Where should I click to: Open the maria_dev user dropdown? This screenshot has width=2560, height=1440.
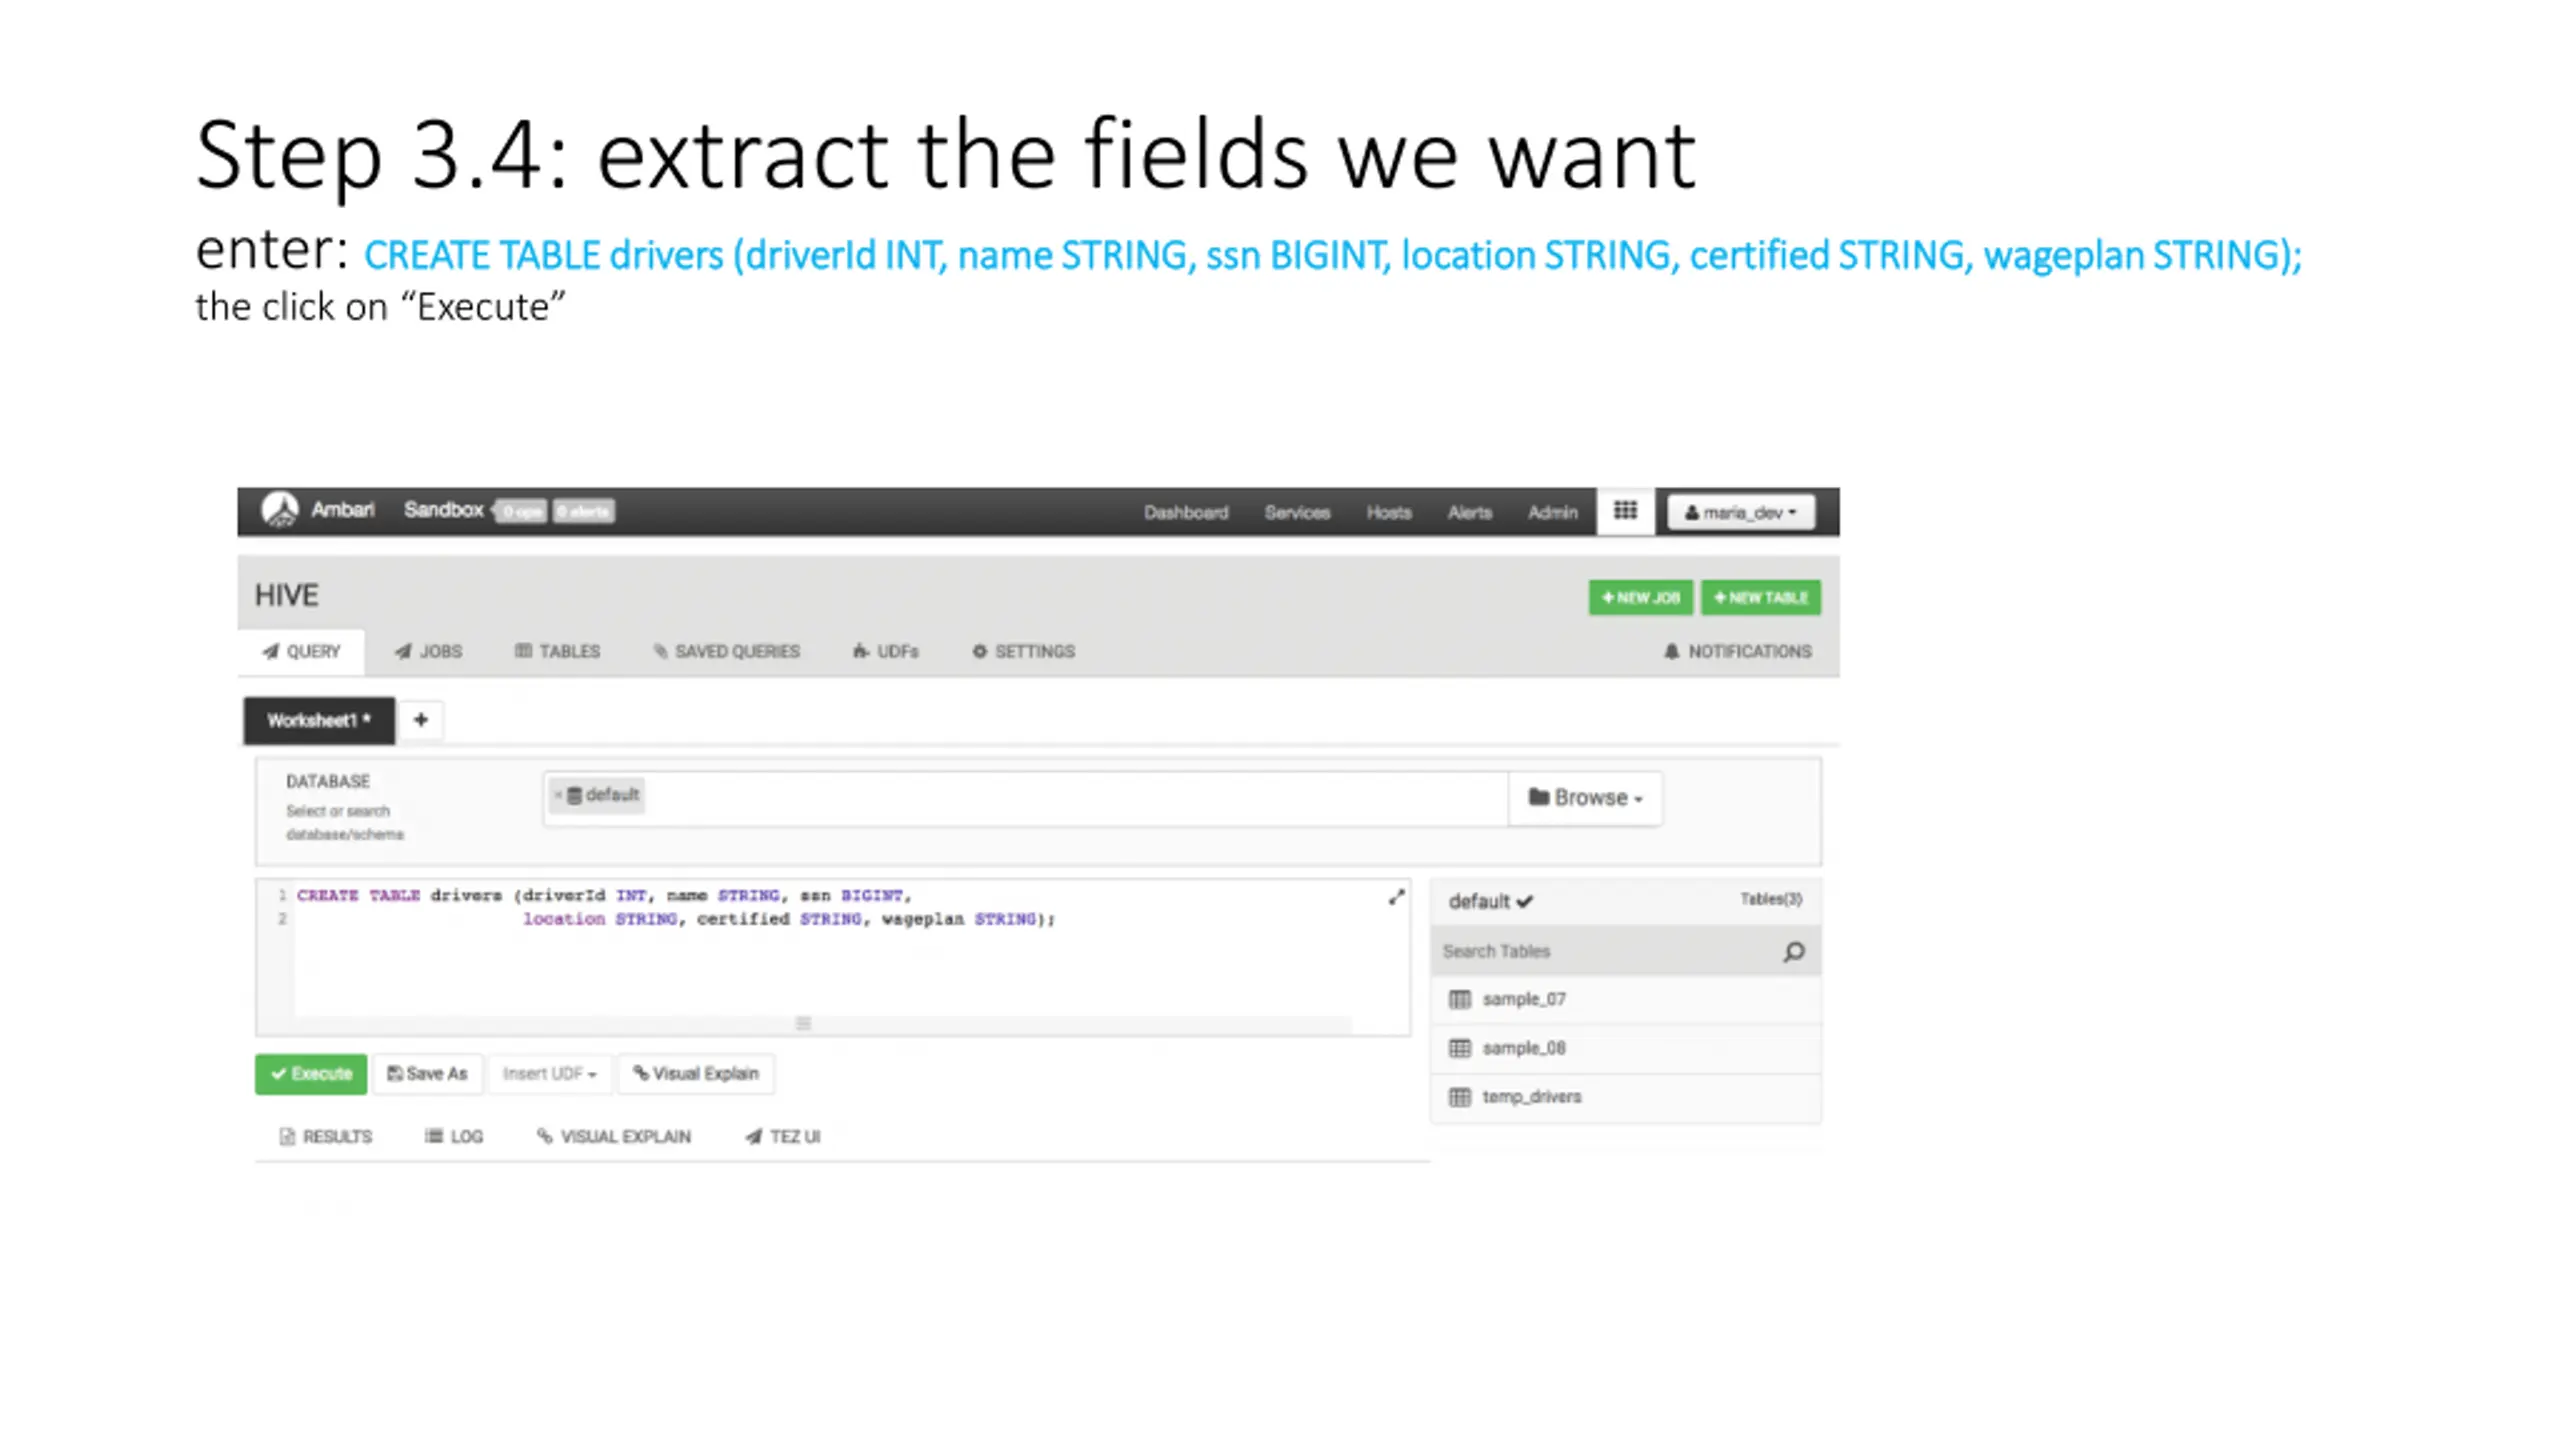click(1741, 512)
